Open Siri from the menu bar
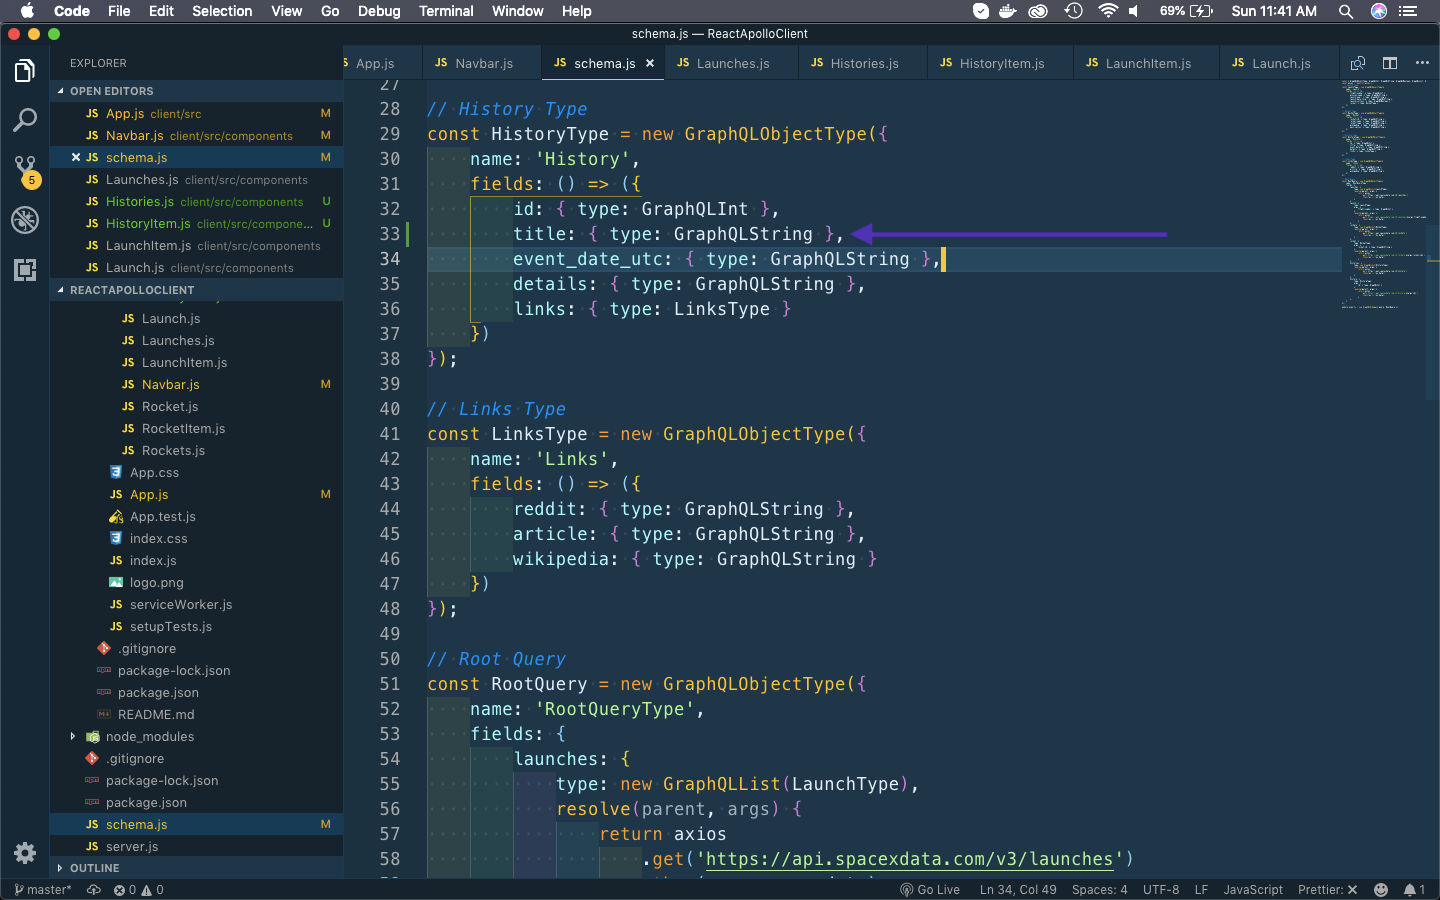 1379,11
